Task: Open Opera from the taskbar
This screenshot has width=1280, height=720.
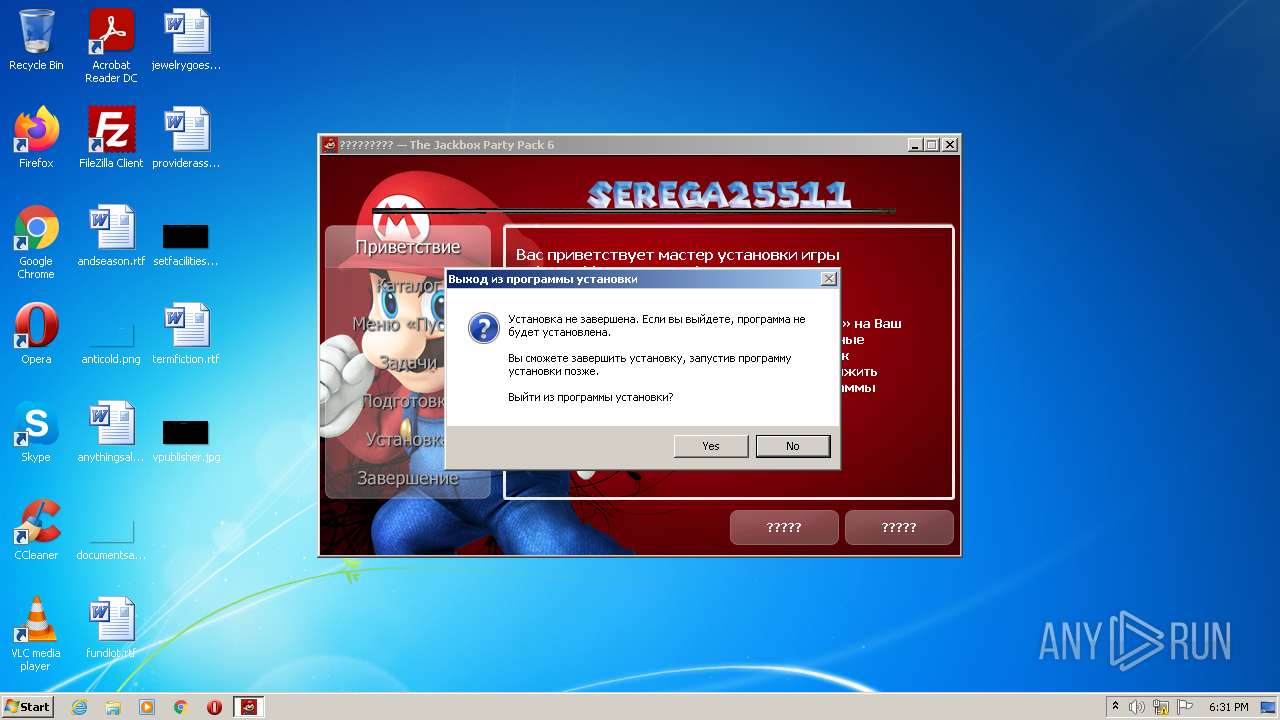Action: [x=214, y=707]
